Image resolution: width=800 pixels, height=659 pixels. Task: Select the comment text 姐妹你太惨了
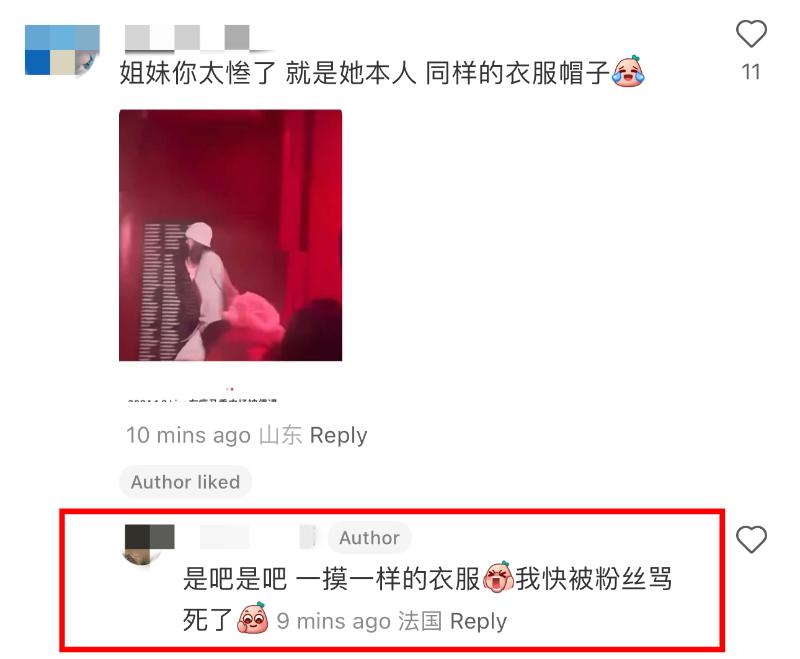(198, 72)
